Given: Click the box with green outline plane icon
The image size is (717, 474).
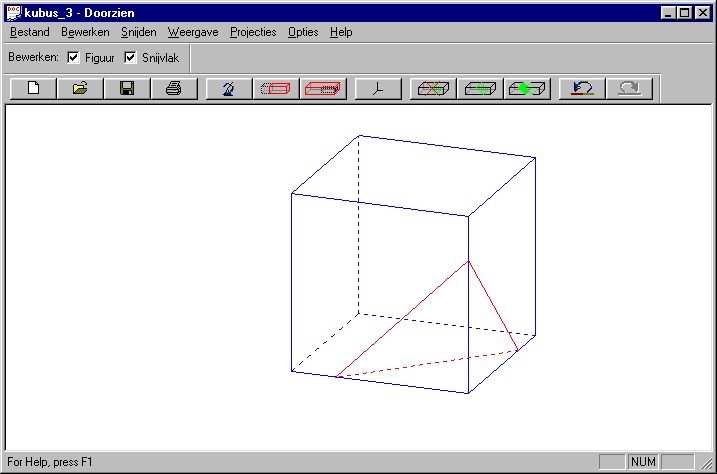Looking at the screenshot, I should click(480, 88).
